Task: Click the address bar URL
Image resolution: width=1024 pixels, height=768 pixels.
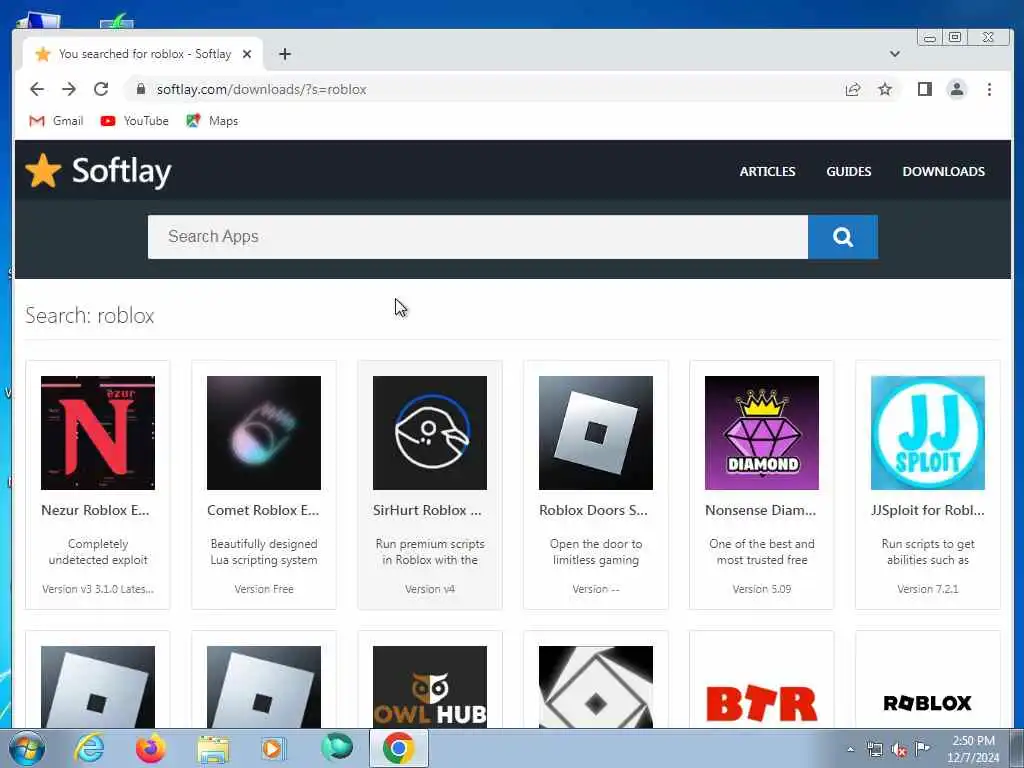Action: (261, 89)
